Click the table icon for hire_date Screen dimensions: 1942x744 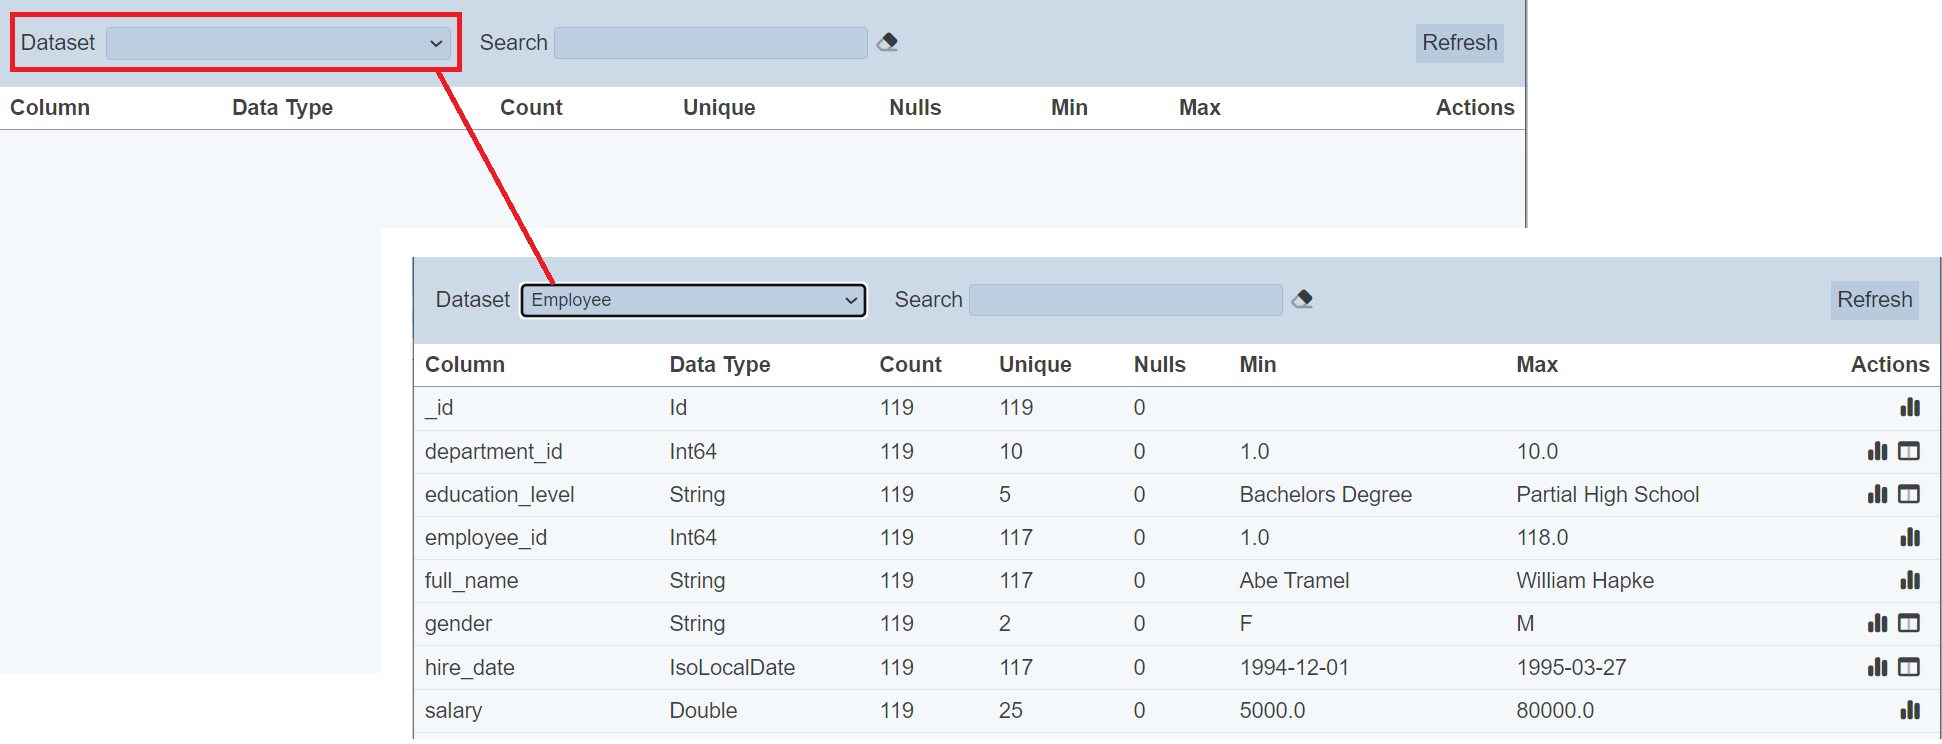[1909, 667]
